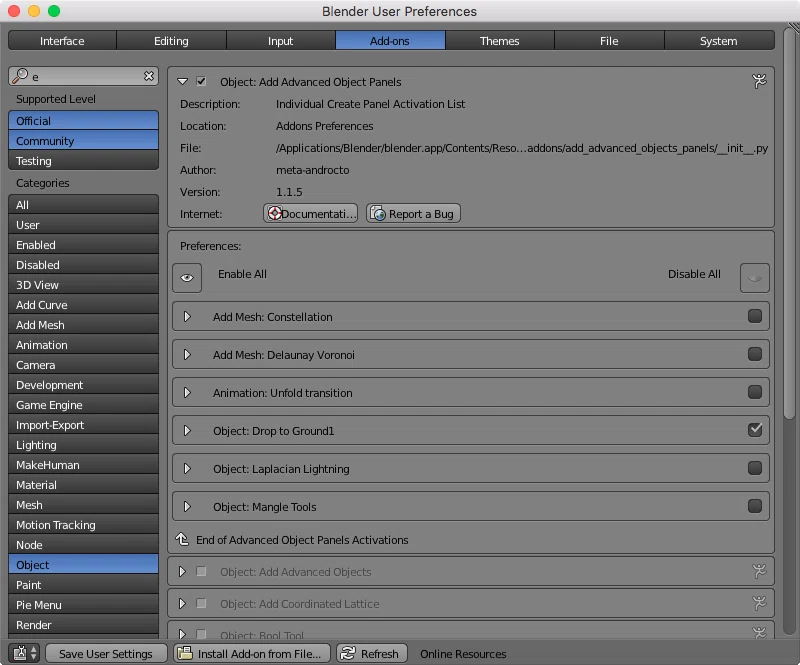Click the Disable All closed-eye icon
Viewport: 800px width, 665px height.
(x=755, y=278)
